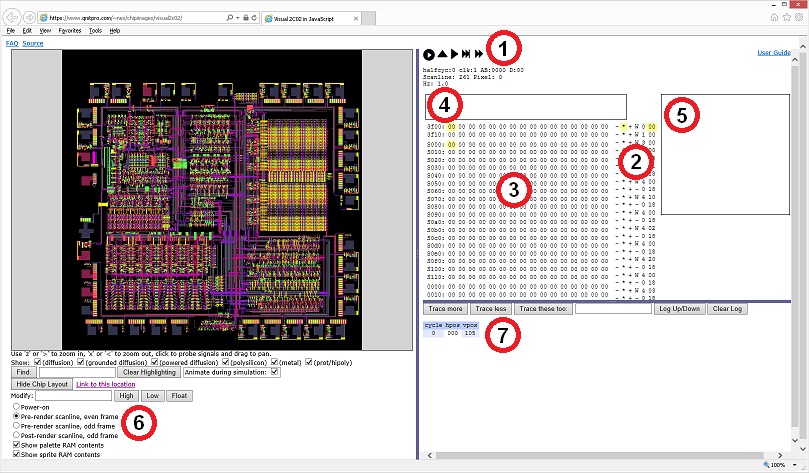The height and width of the screenshot is (473, 809).
Task: Click the run/play simulation icon
Action: pyautogui.click(x=428, y=54)
